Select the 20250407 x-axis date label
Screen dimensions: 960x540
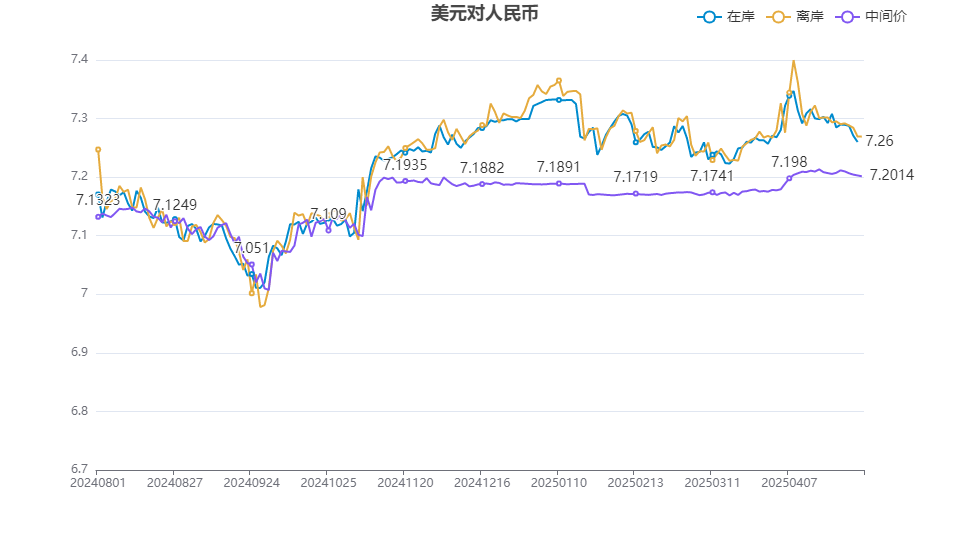[788, 482]
